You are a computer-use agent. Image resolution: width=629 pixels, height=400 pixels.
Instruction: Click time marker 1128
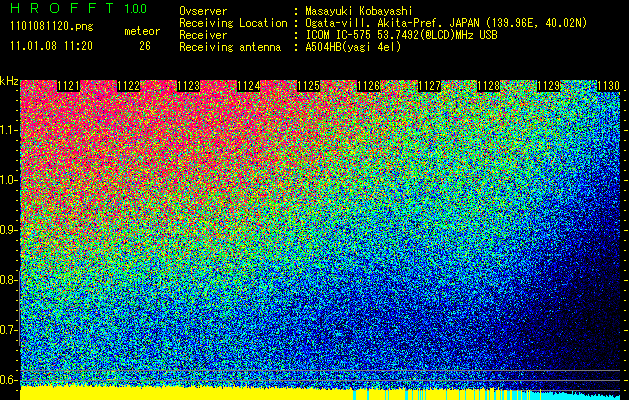(489, 86)
